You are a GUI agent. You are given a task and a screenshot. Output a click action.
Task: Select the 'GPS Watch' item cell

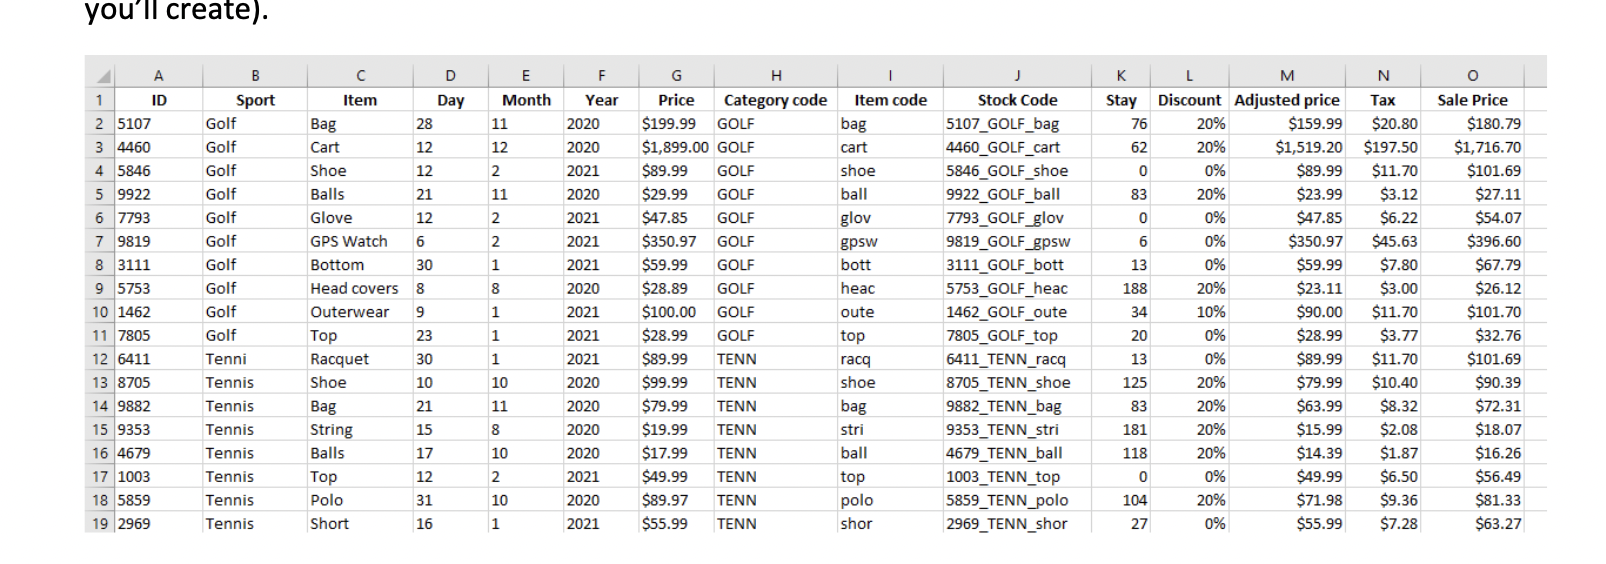point(360,241)
